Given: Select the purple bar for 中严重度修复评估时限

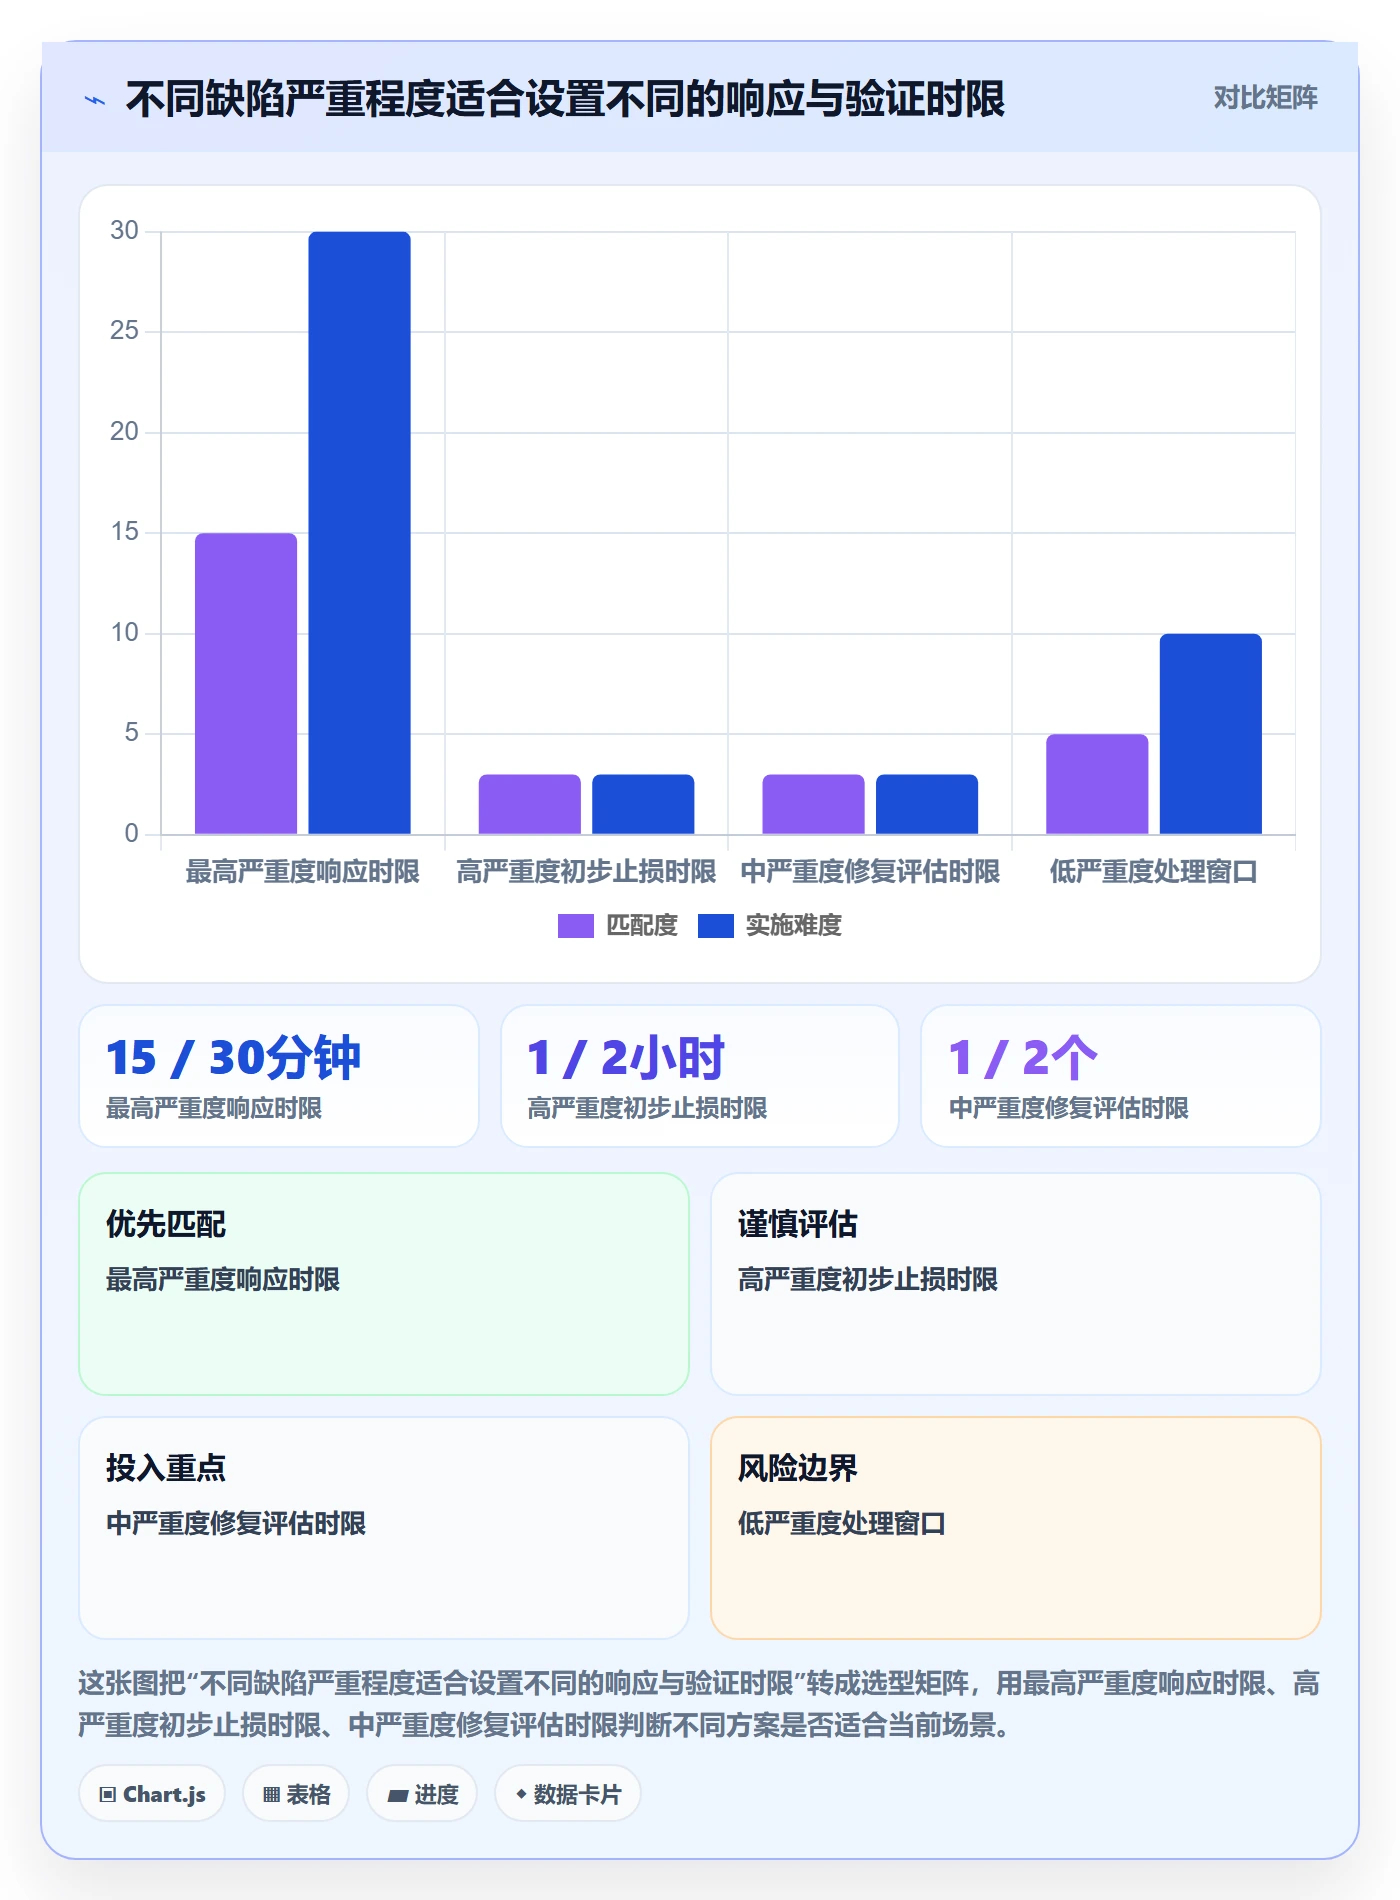Looking at the screenshot, I should pyautogui.click(x=813, y=804).
